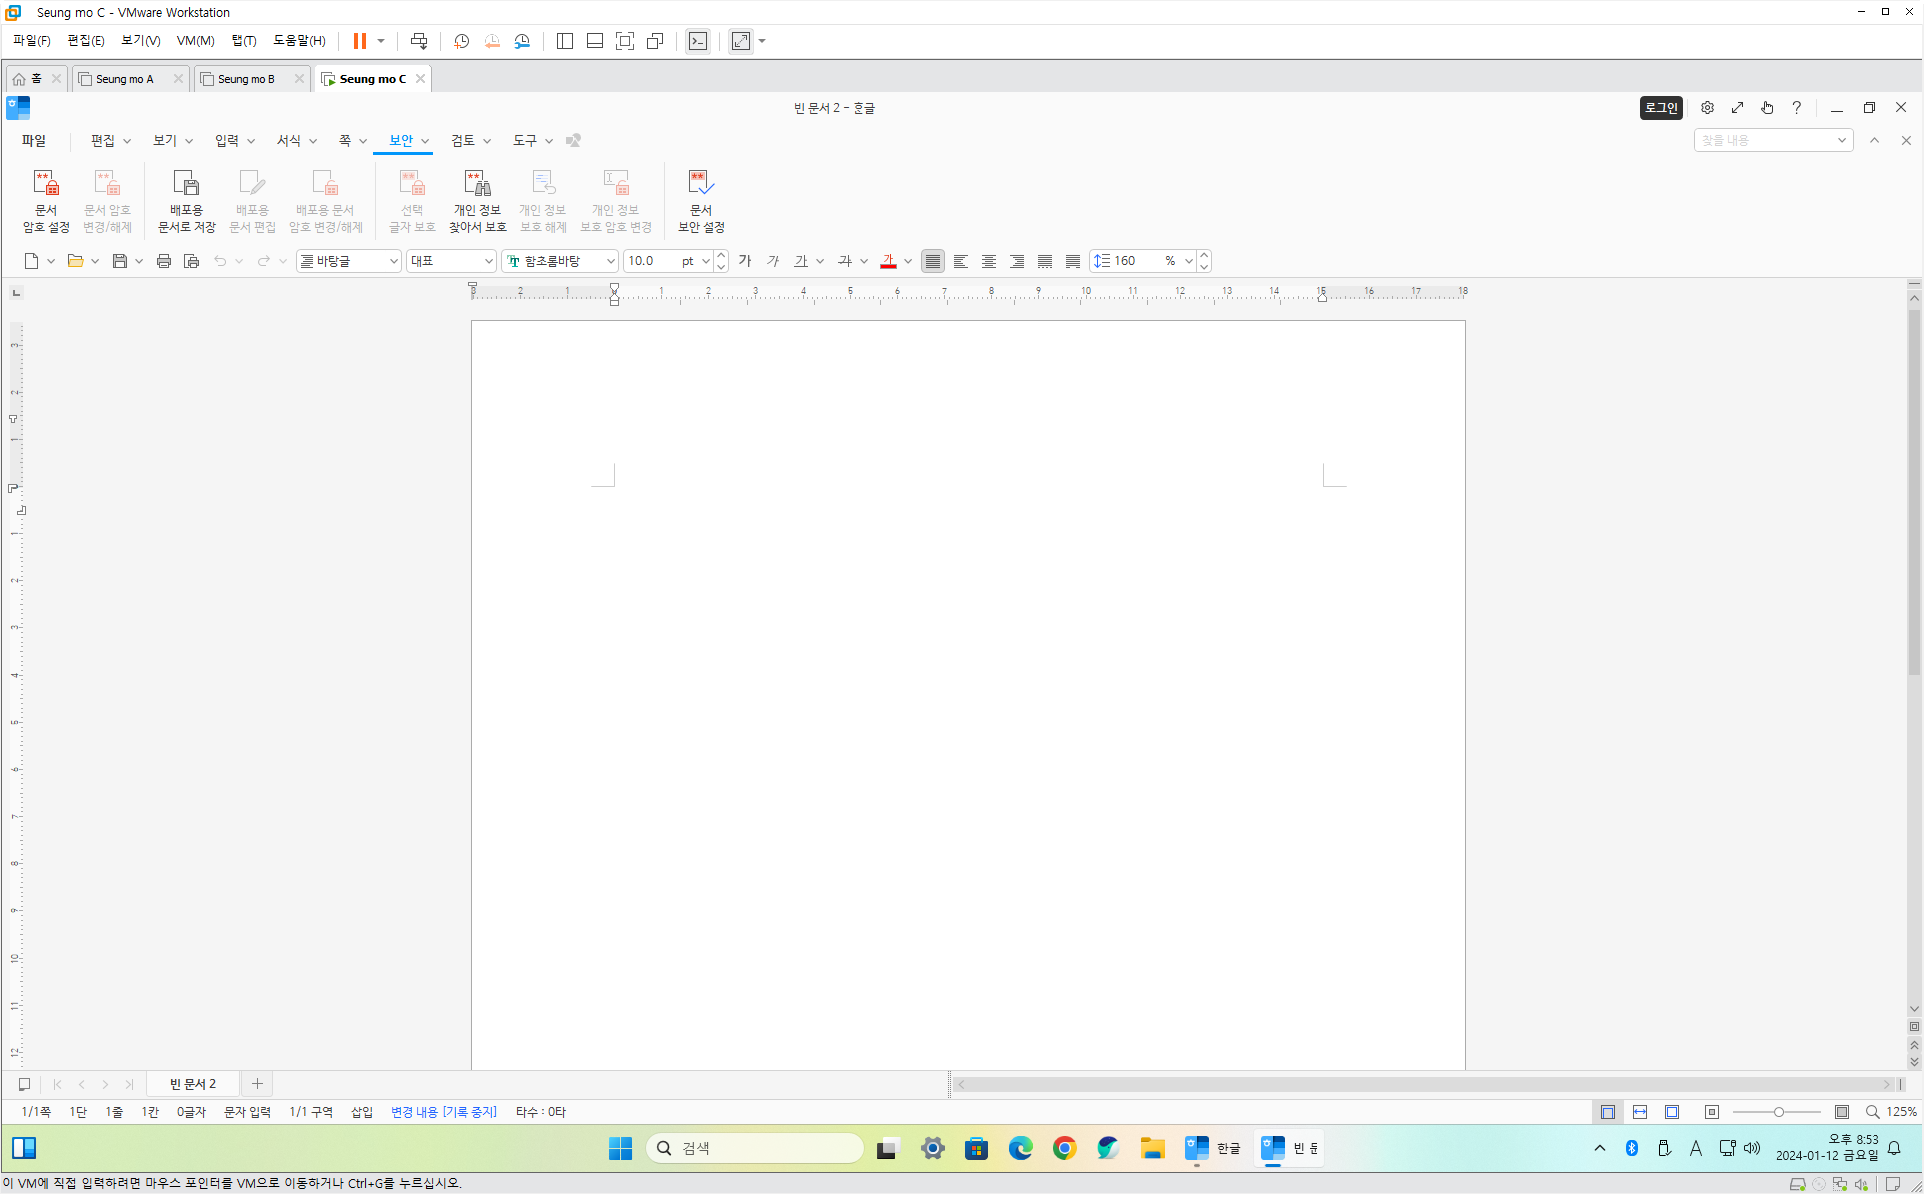The width and height of the screenshot is (1924, 1194).
Task: Click the zoom slider in status bar
Action: coord(1778,1112)
